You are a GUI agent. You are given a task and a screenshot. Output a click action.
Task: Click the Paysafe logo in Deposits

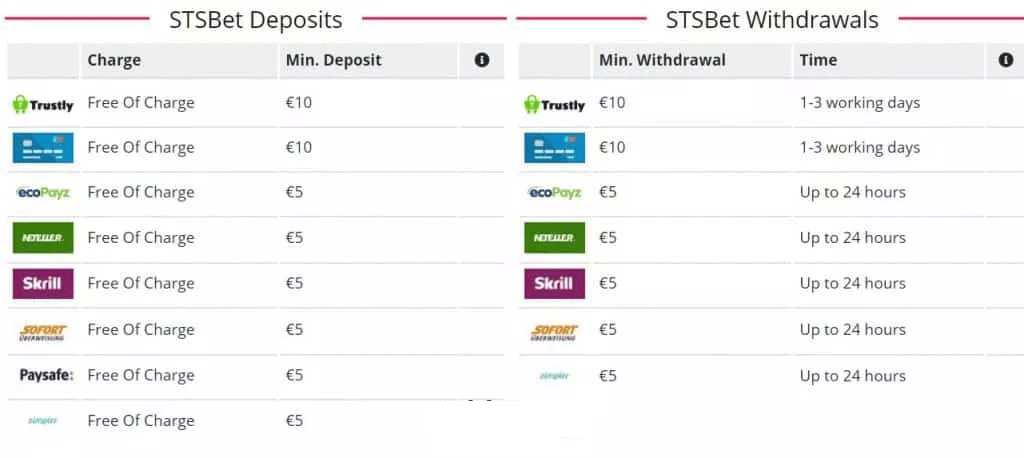[x=46, y=375]
